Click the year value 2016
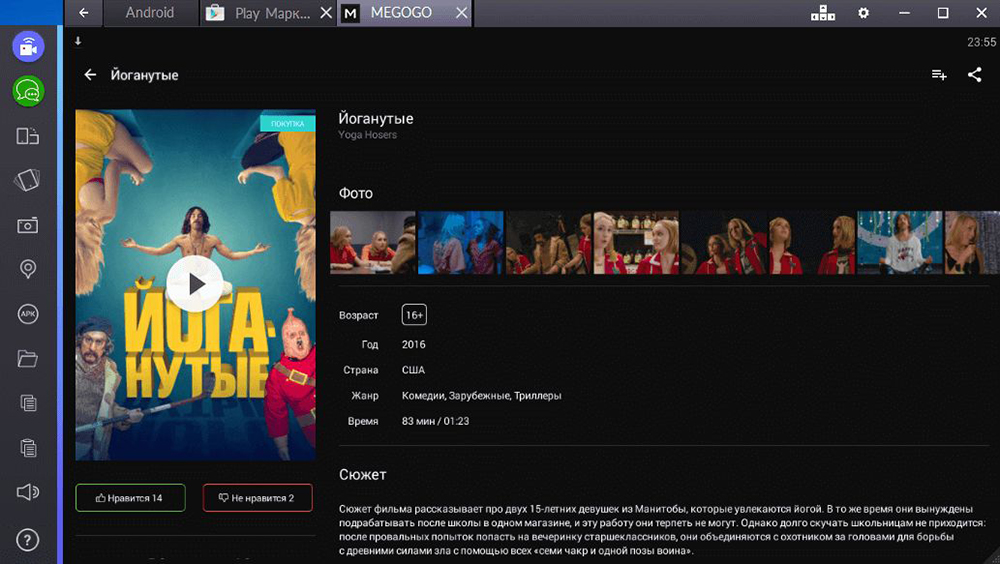The image size is (1000, 564). coord(413,345)
